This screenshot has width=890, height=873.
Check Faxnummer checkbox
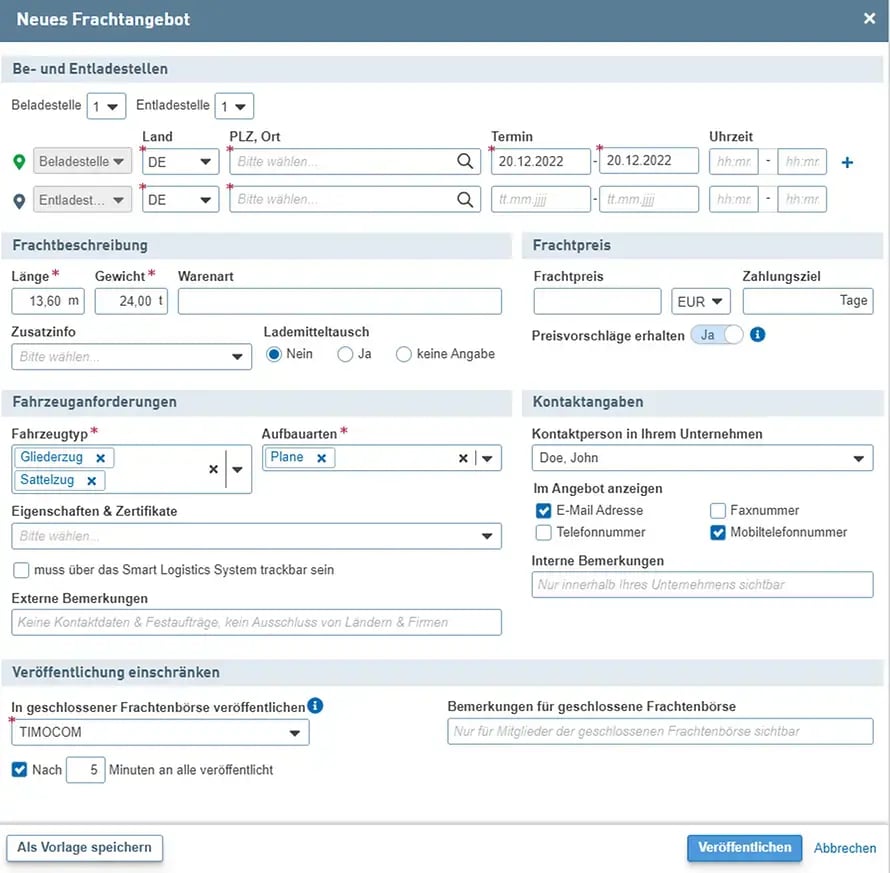coord(717,511)
